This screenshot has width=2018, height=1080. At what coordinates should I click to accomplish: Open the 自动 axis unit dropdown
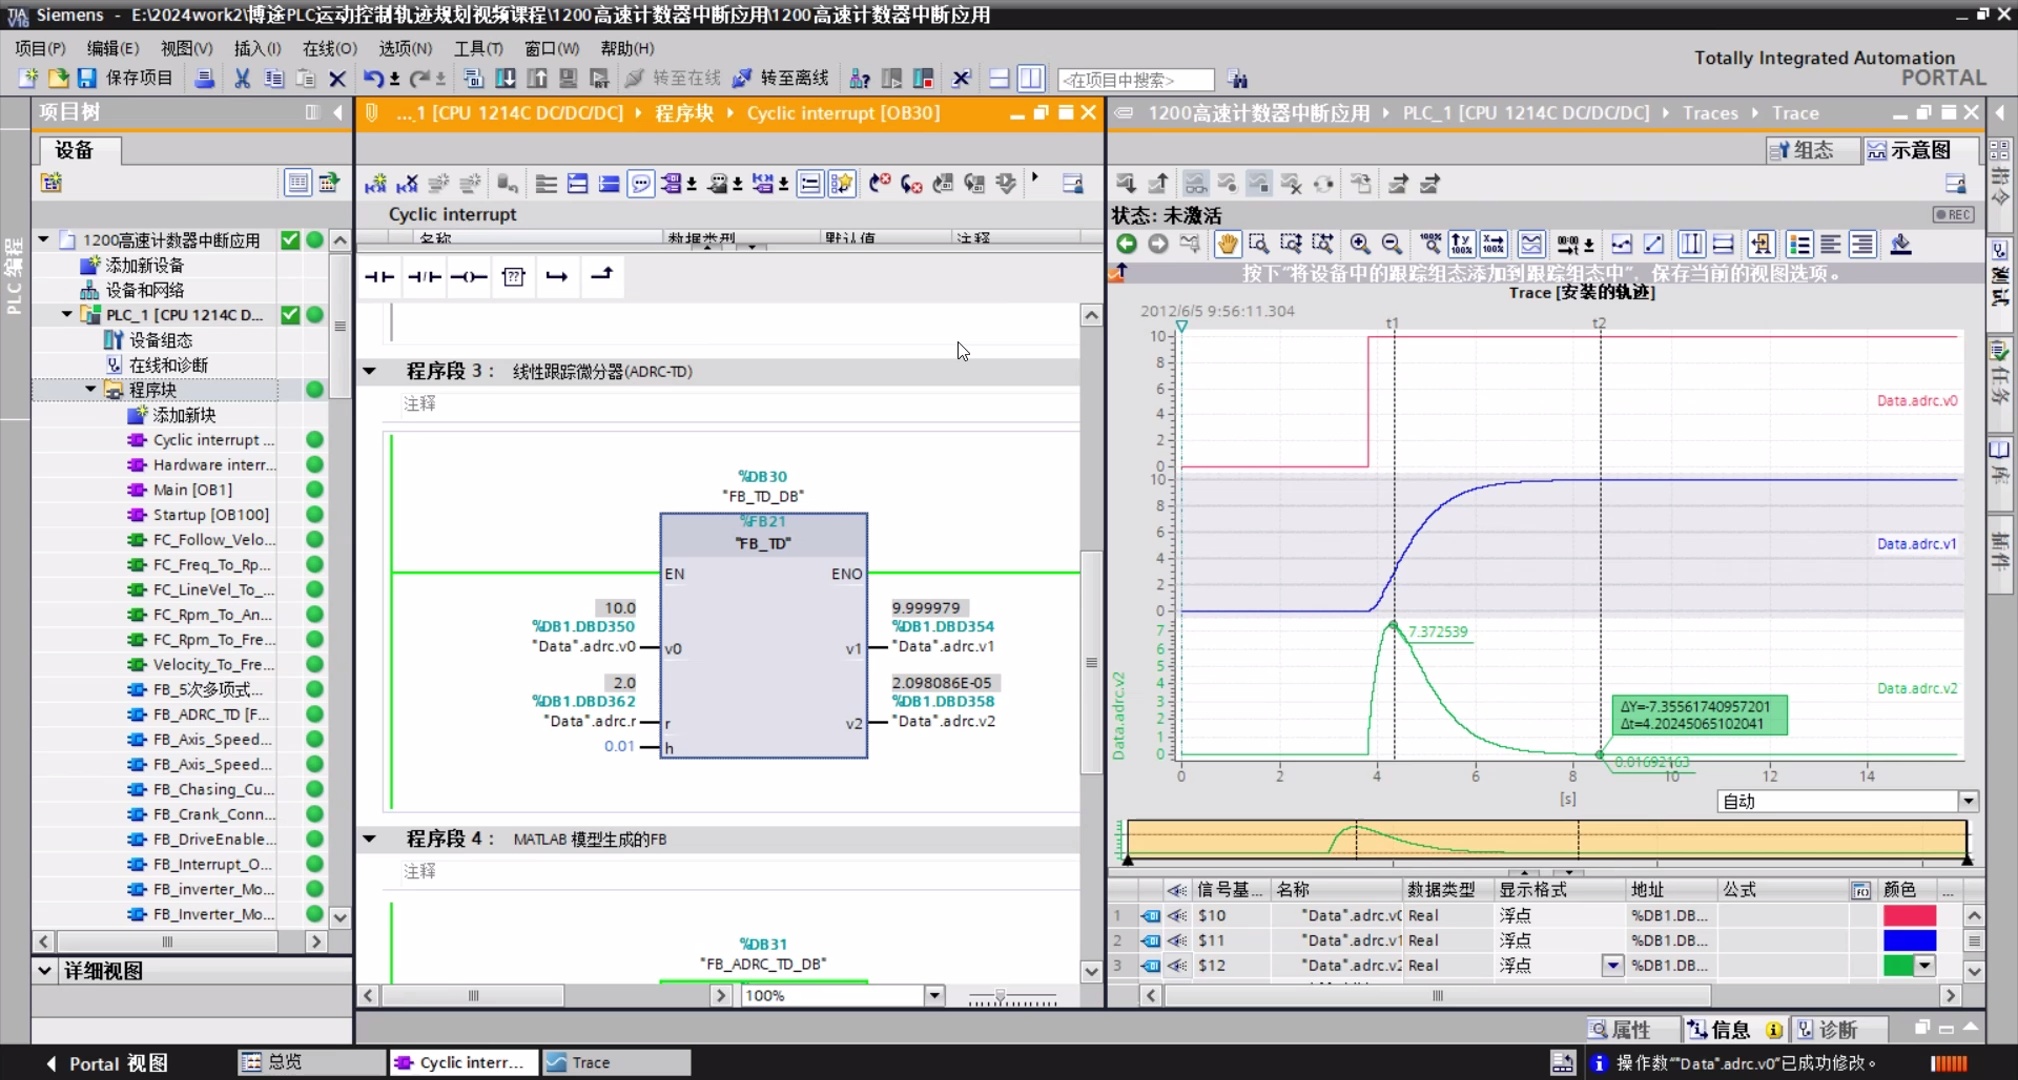[1967, 801]
